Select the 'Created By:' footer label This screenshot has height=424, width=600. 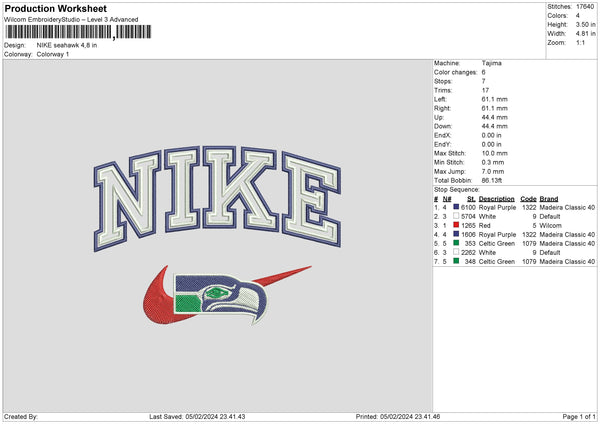click(x=21, y=417)
